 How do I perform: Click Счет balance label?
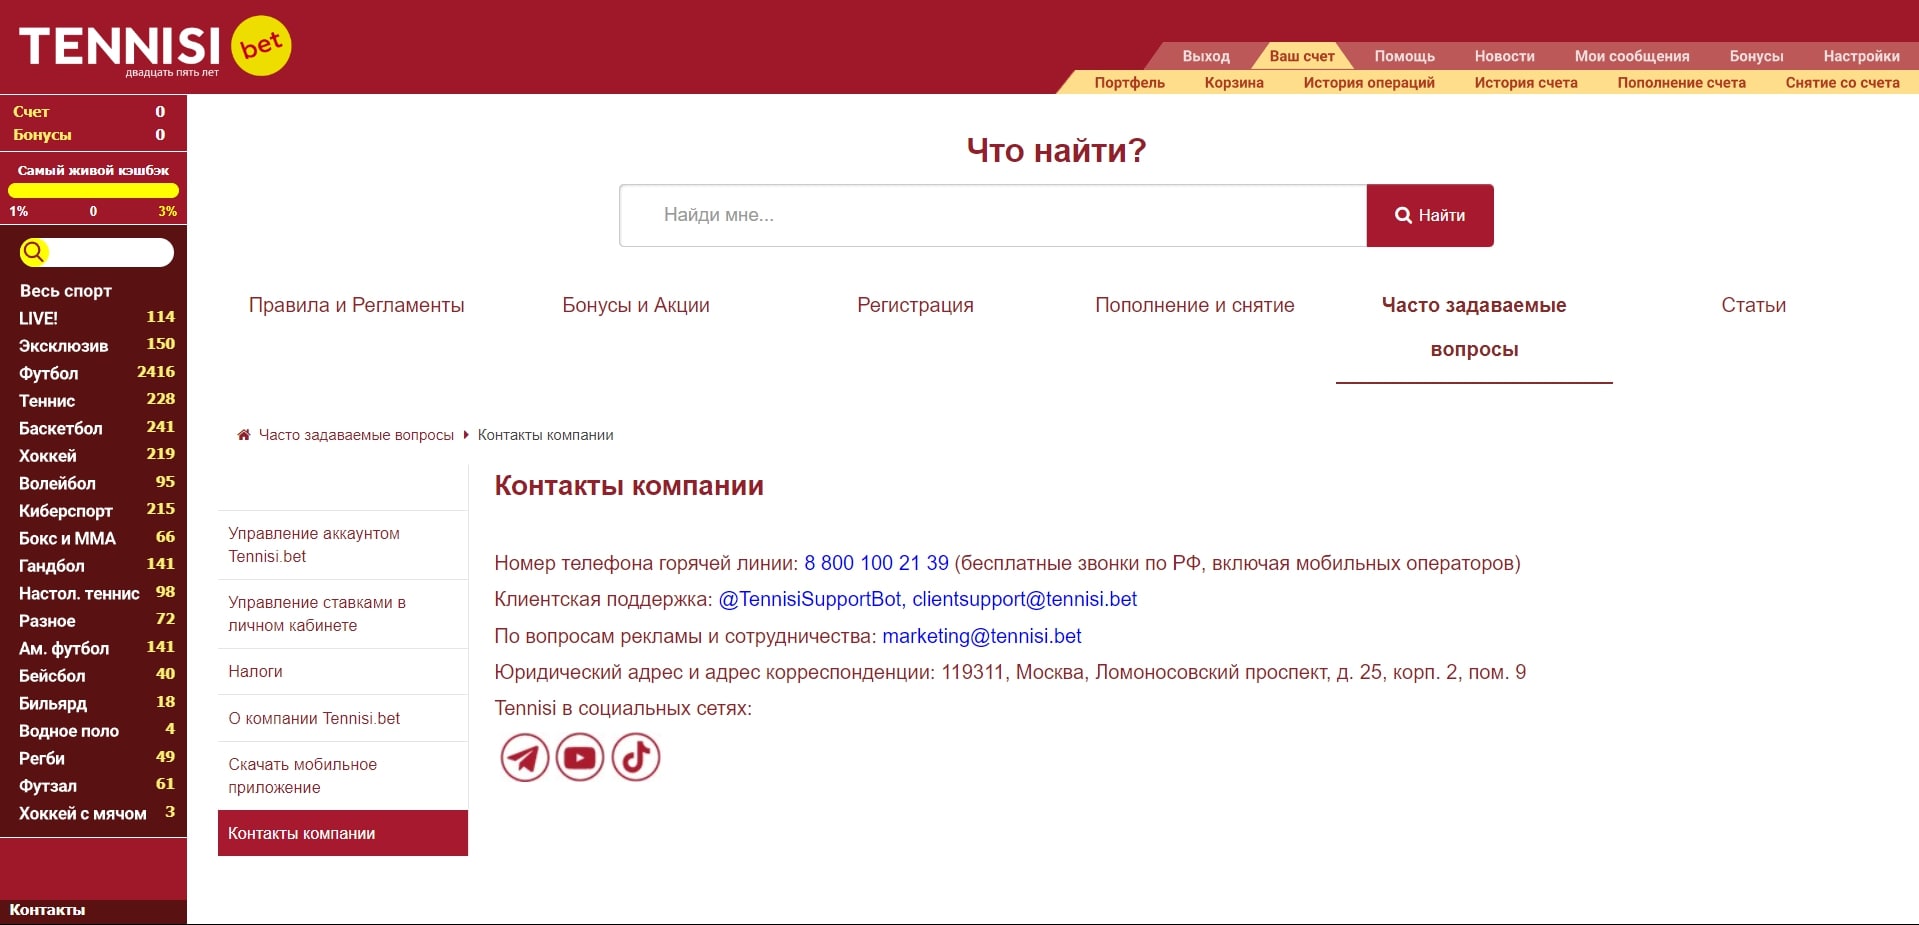(31, 112)
